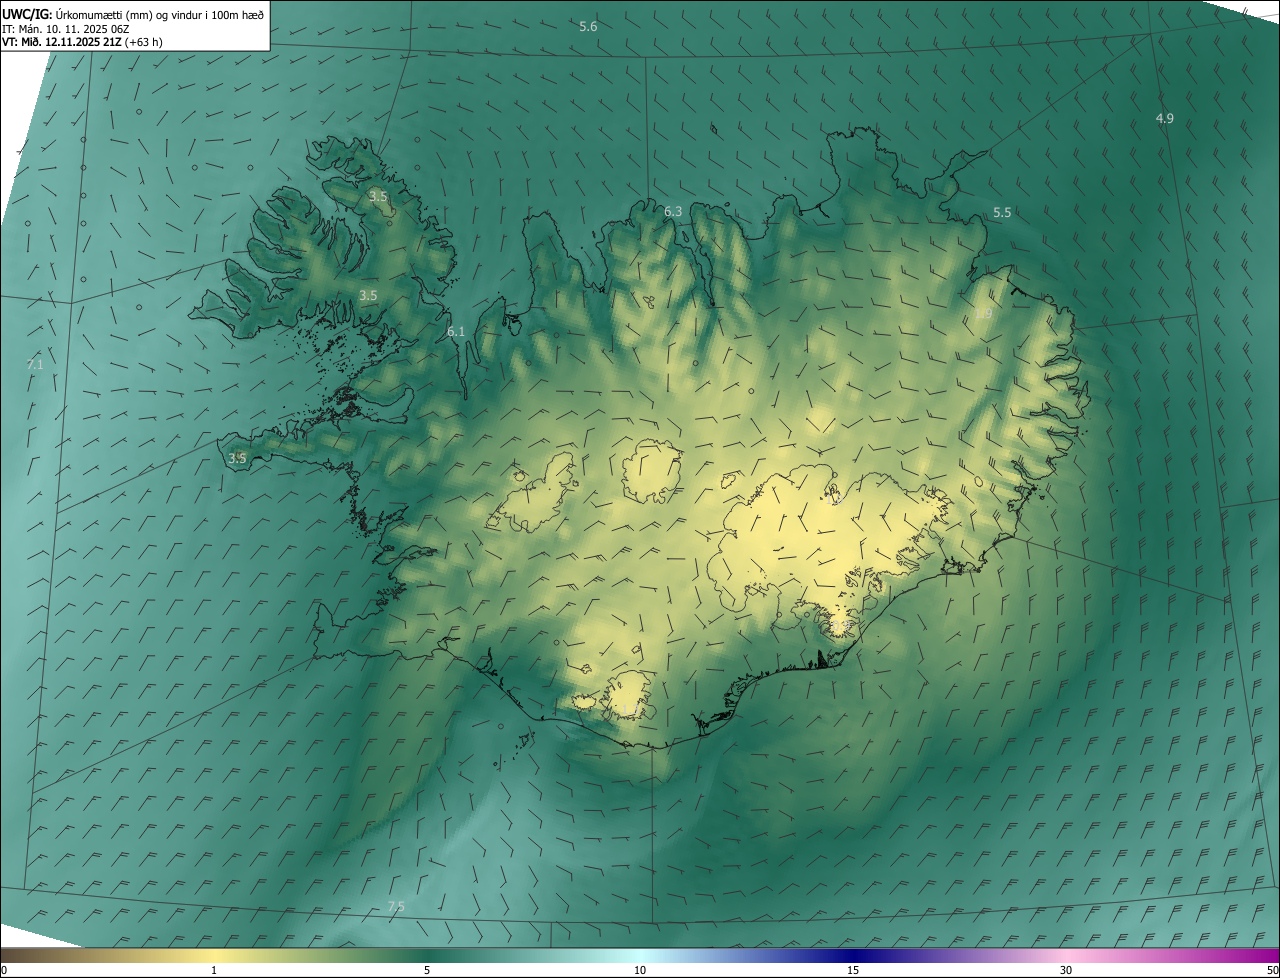Click the 3.5 value on Snæfellsnes peninsula
Image resolution: width=1280 pixels, height=978 pixels.
click(x=237, y=458)
